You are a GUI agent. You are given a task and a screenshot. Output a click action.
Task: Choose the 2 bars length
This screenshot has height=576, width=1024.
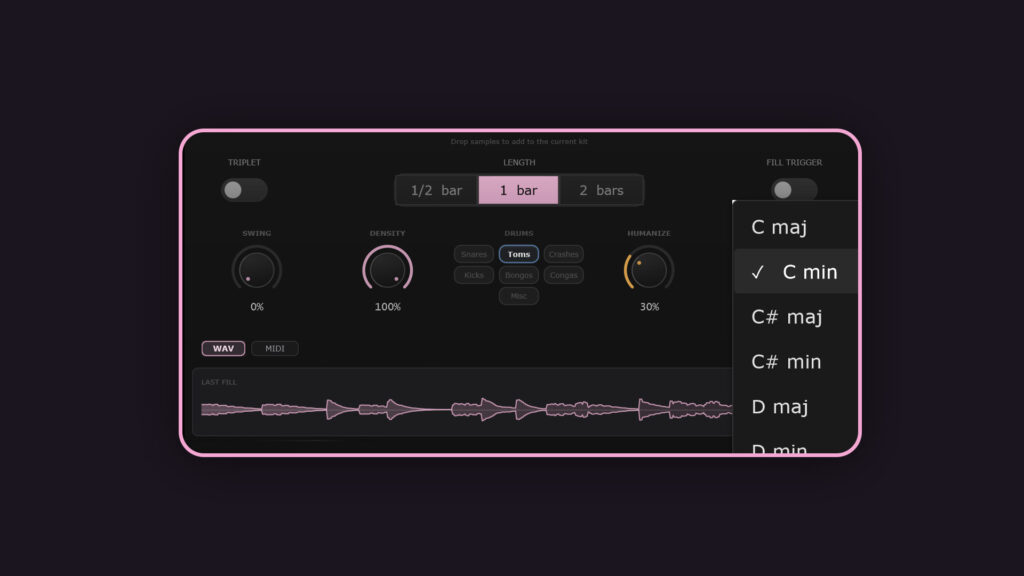point(601,190)
